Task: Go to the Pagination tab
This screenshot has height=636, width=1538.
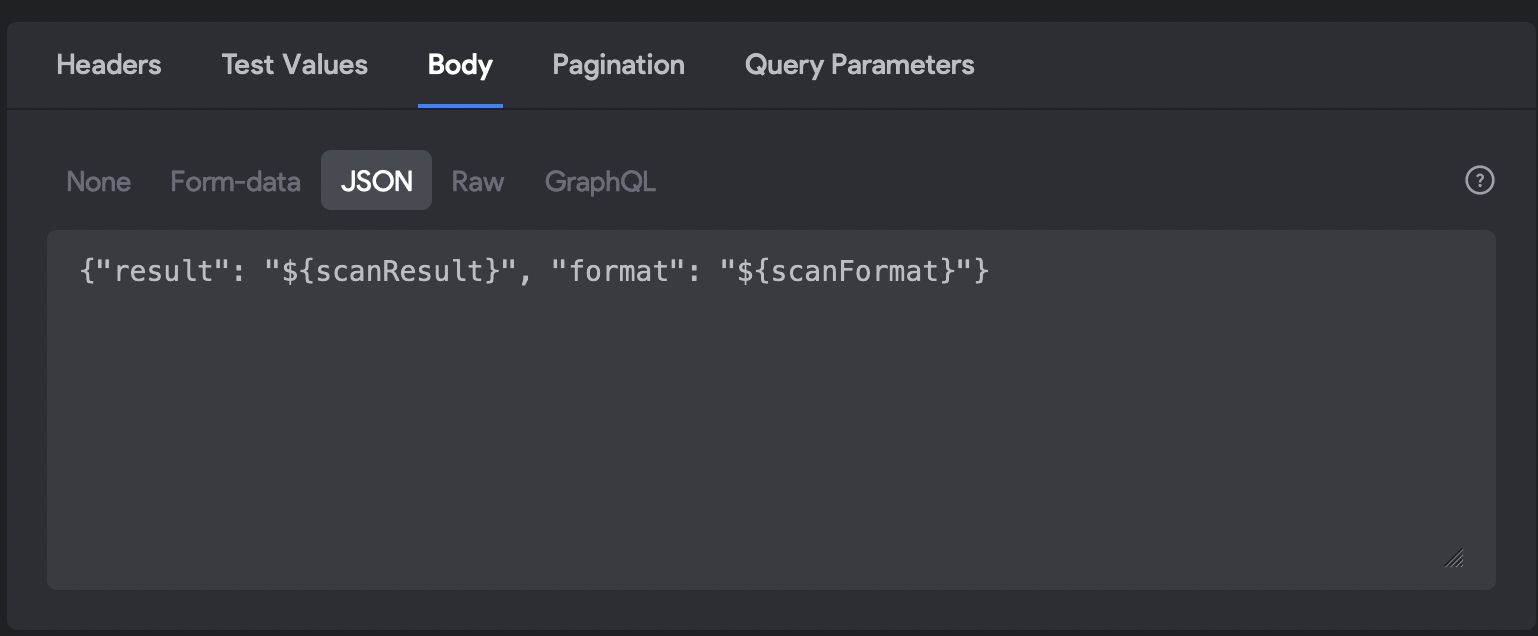Action: coord(618,65)
